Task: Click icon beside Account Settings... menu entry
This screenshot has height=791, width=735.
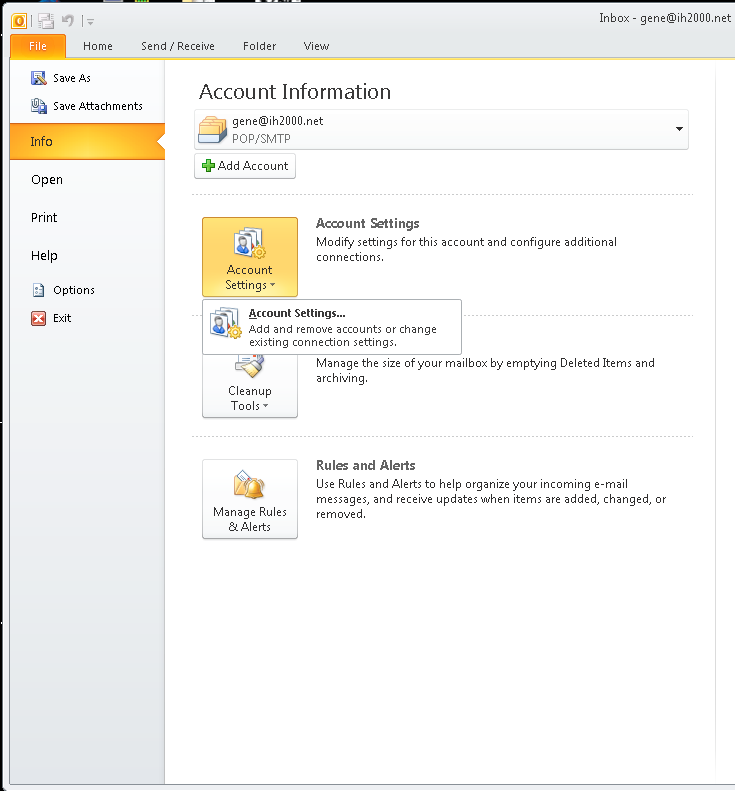Action: [225, 323]
